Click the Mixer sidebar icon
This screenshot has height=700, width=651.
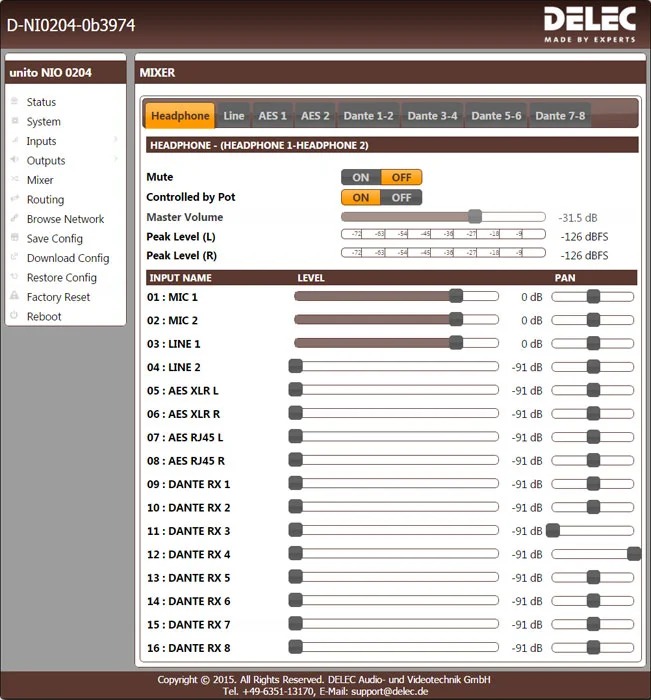[x=14, y=179]
